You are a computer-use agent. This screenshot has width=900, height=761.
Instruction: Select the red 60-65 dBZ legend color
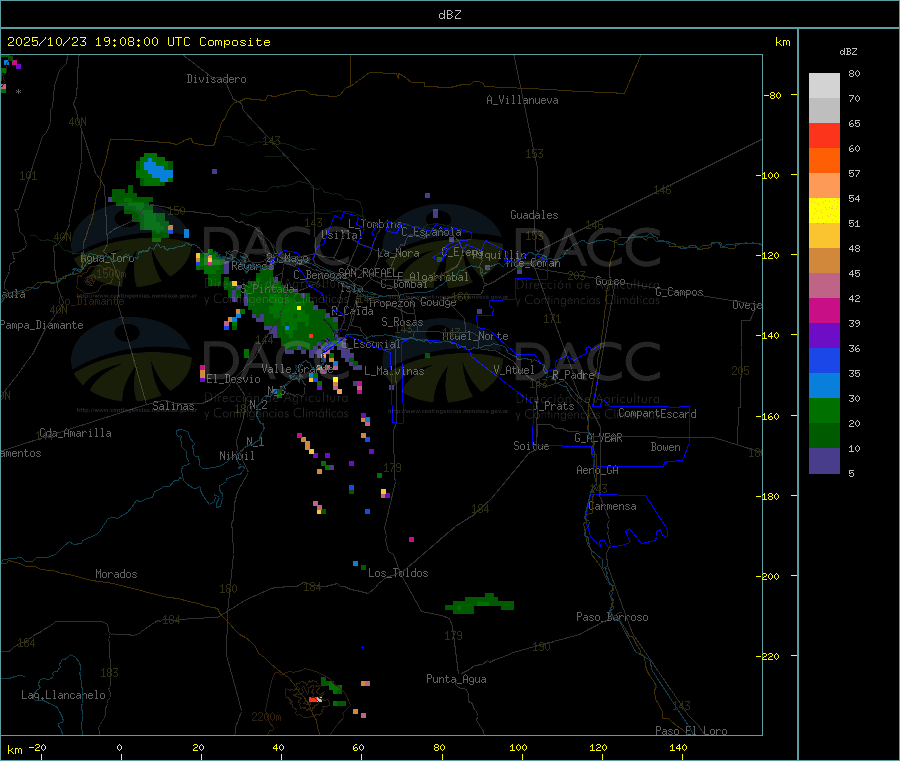[x=824, y=135]
